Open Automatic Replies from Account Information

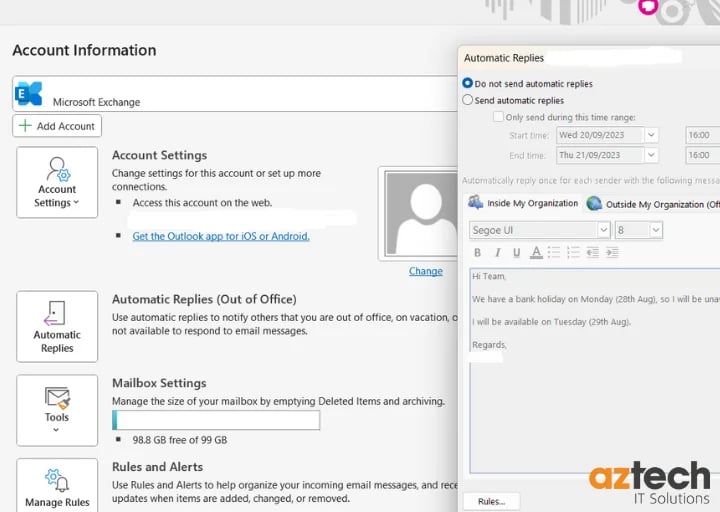(x=57, y=326)
